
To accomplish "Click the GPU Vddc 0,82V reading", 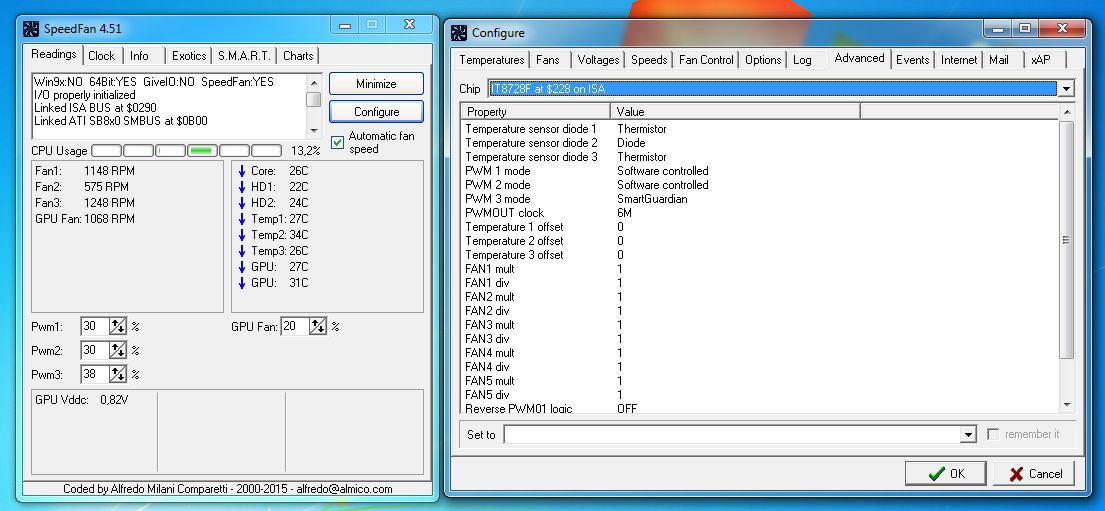I will [x=82, y=400].
